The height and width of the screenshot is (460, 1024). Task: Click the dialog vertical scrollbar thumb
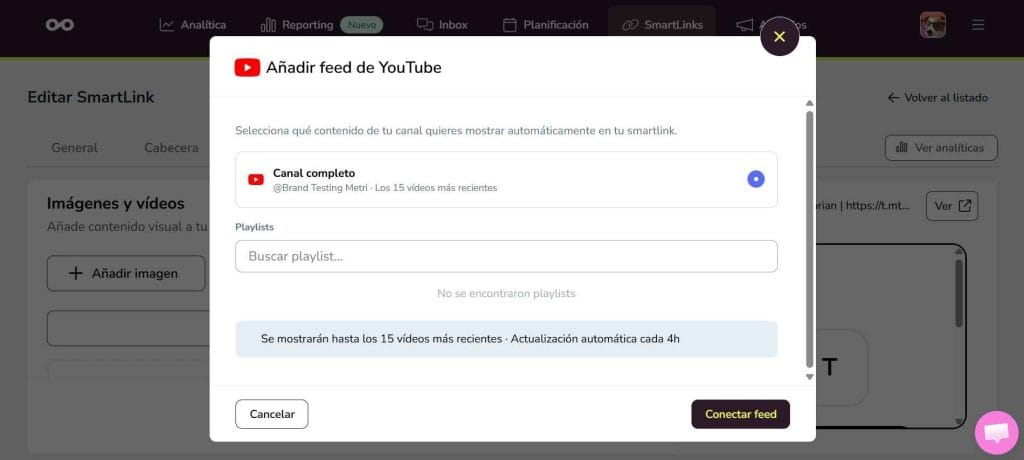coord(810,239)
